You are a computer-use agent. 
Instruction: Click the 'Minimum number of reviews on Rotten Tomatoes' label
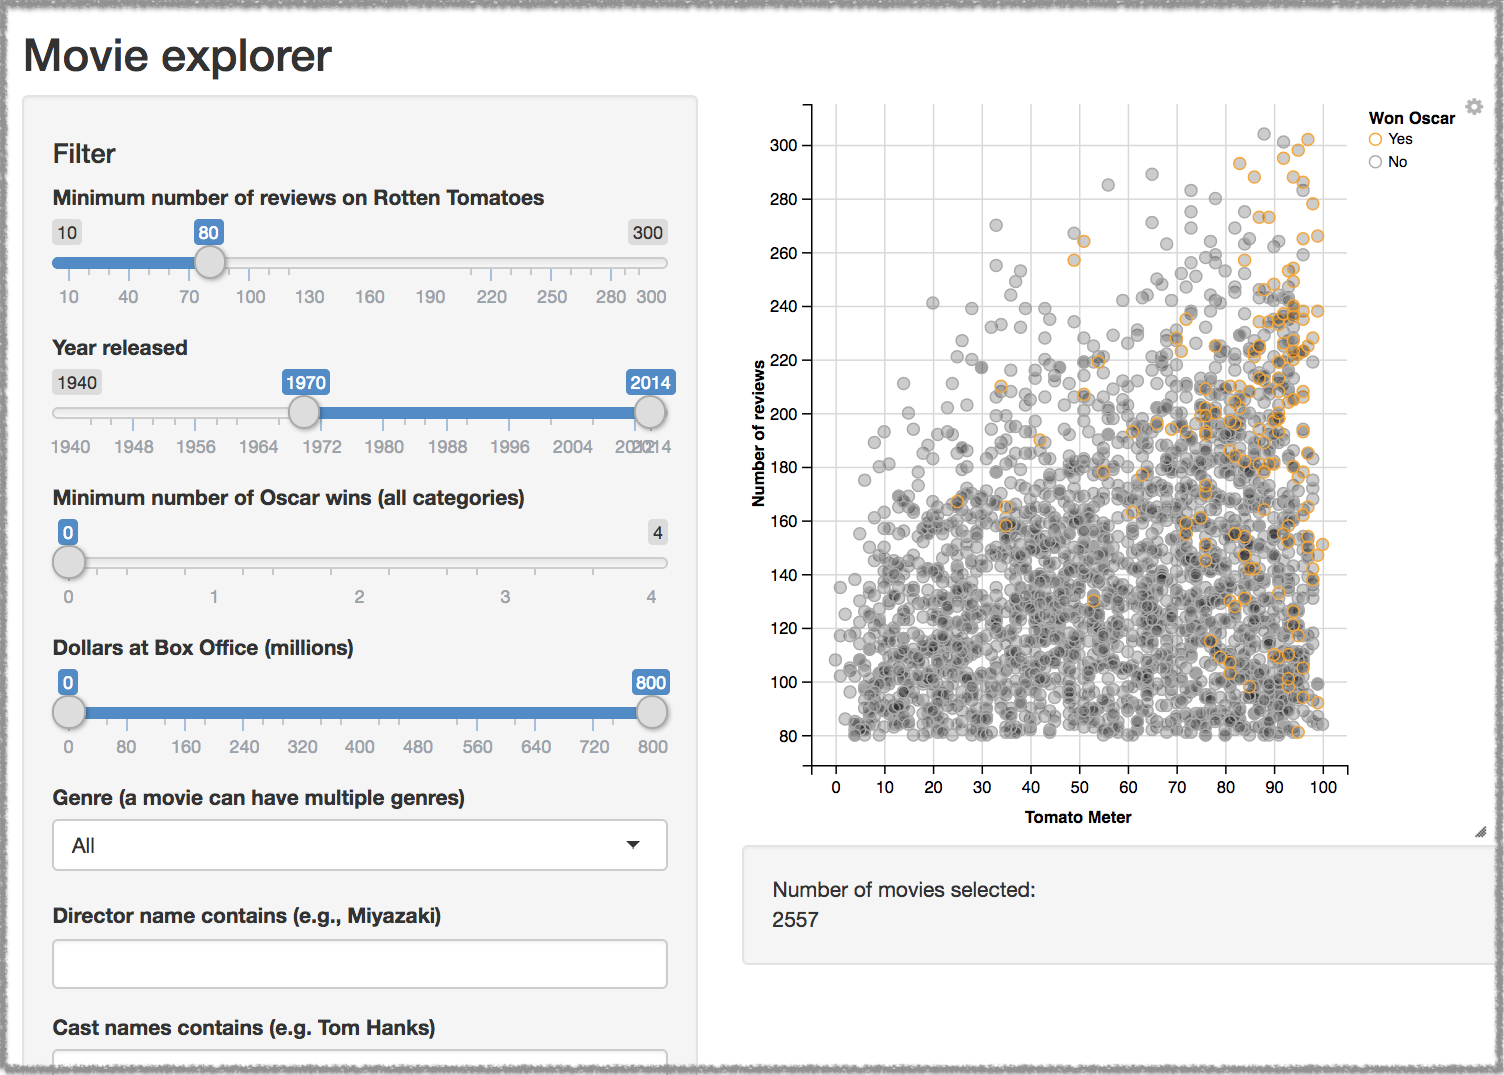(298, 198)
